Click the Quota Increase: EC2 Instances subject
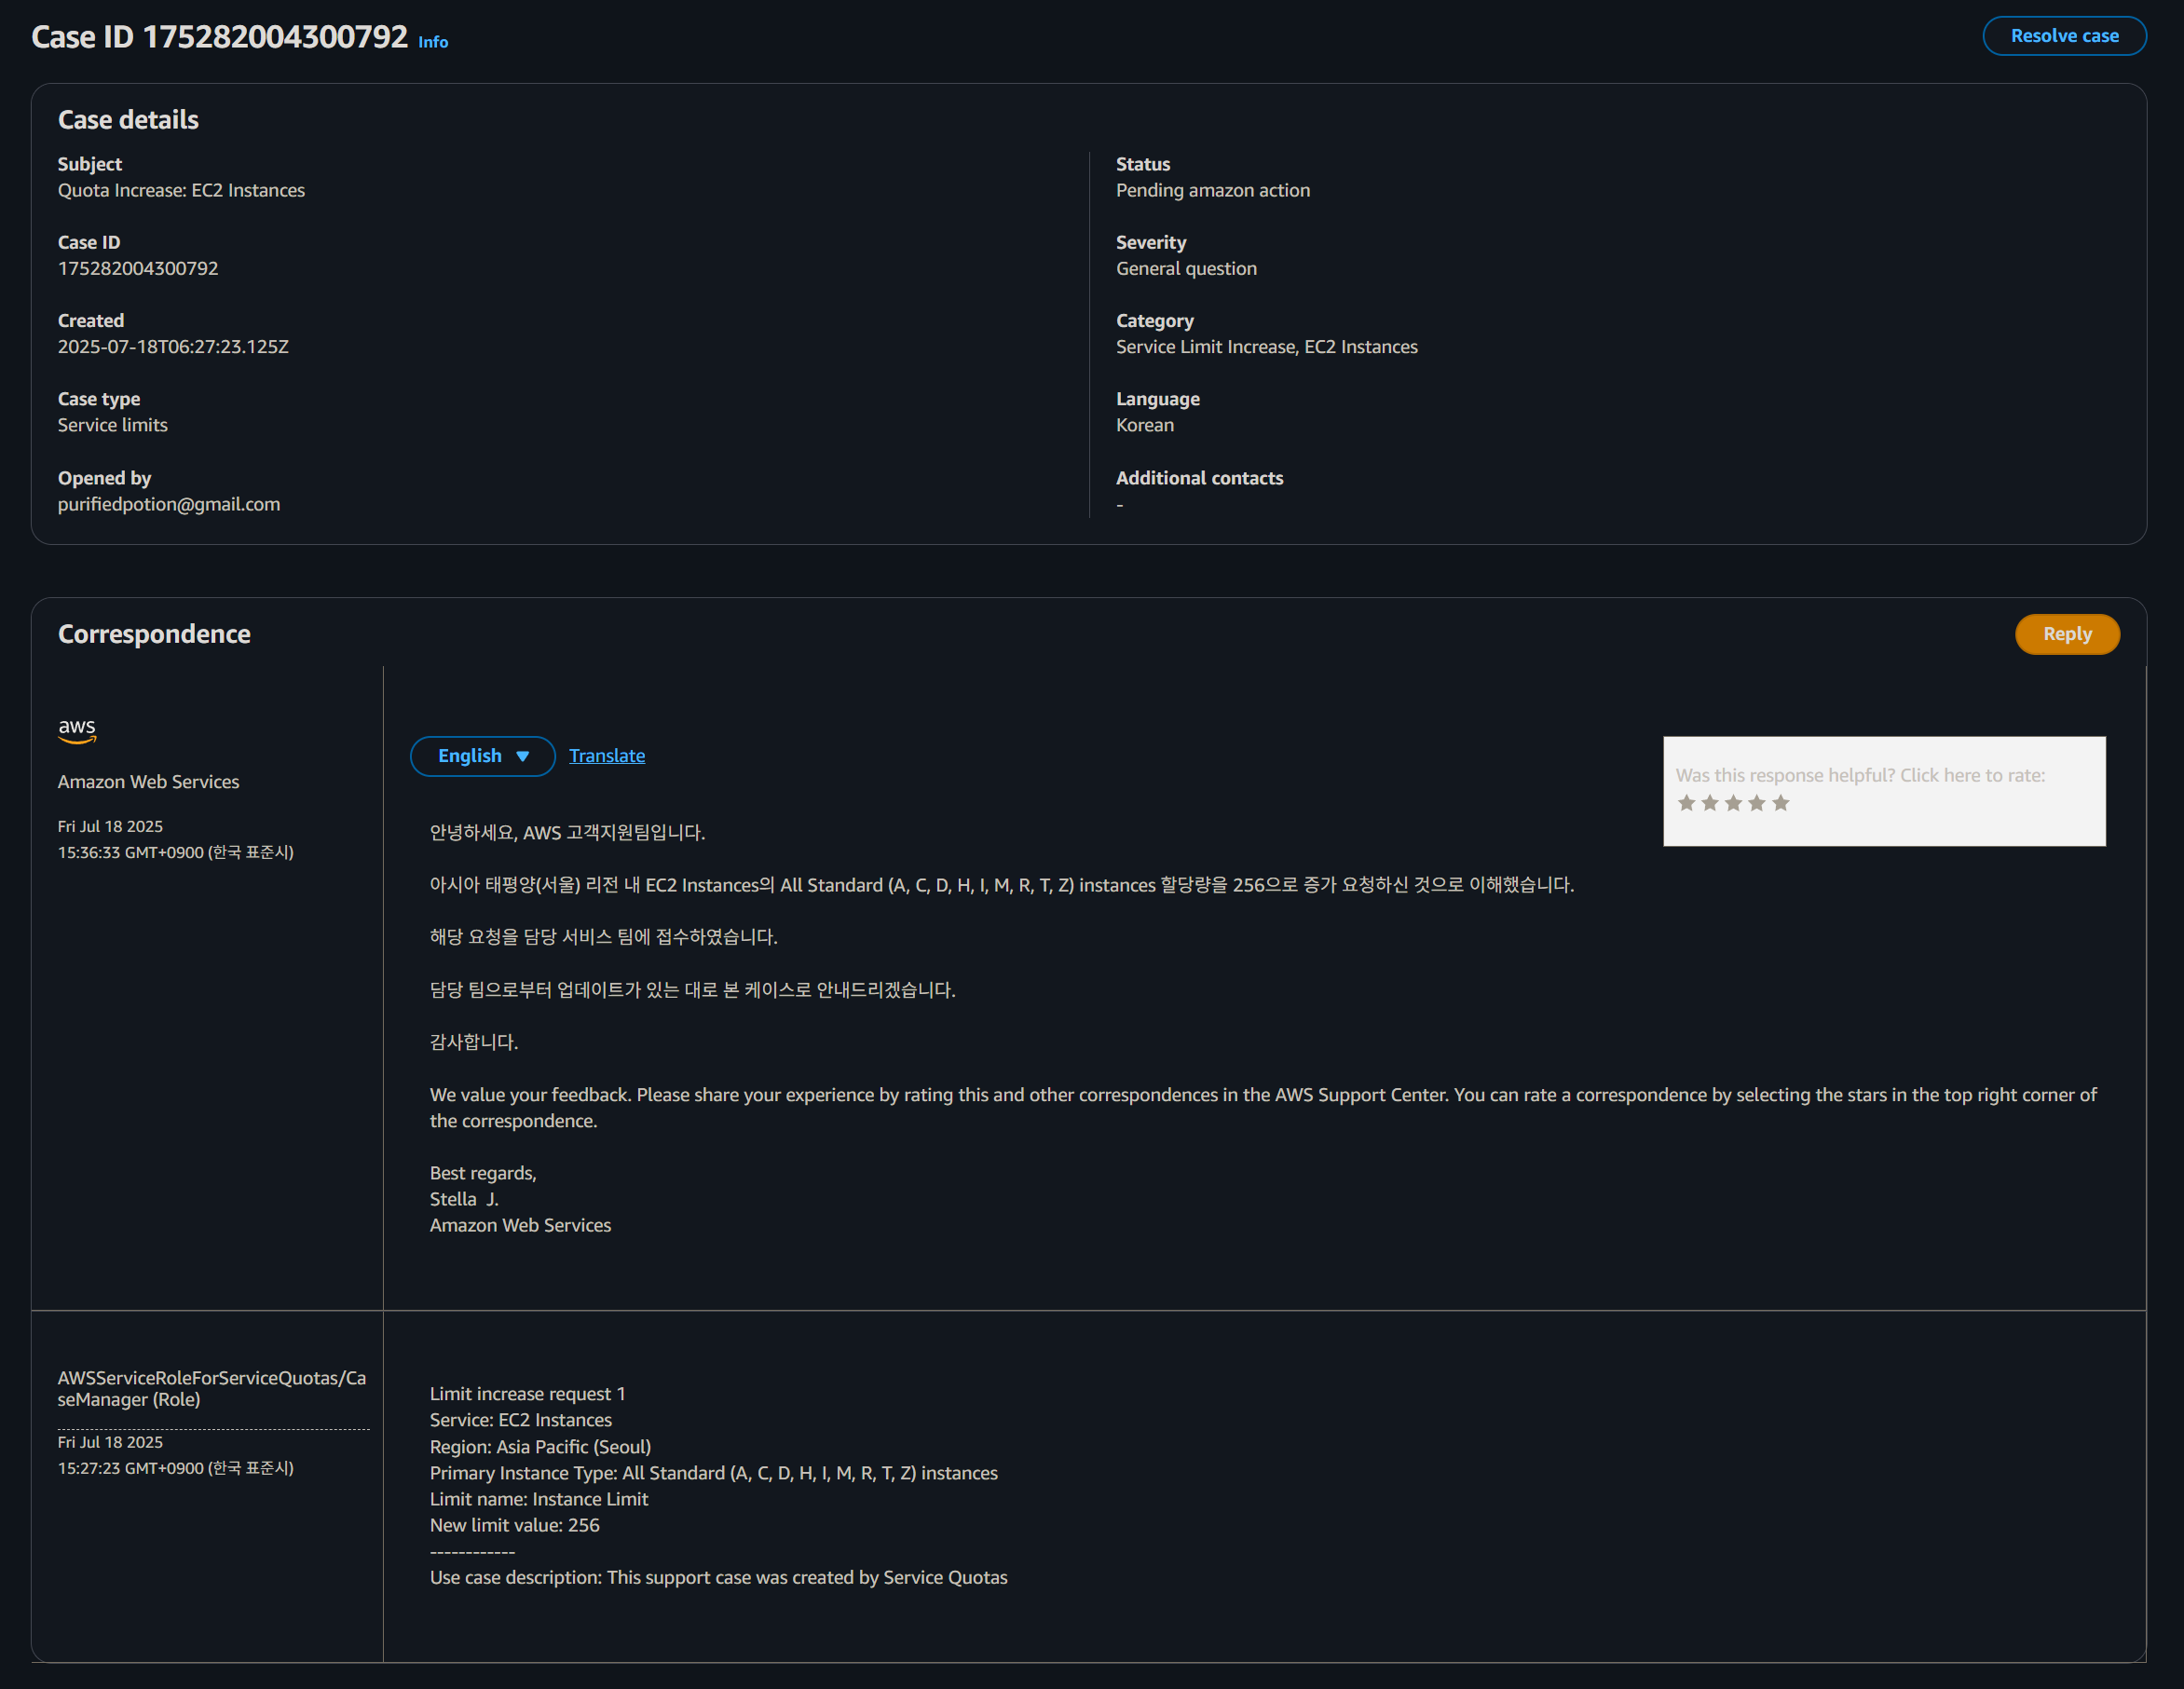 point(181,190)
